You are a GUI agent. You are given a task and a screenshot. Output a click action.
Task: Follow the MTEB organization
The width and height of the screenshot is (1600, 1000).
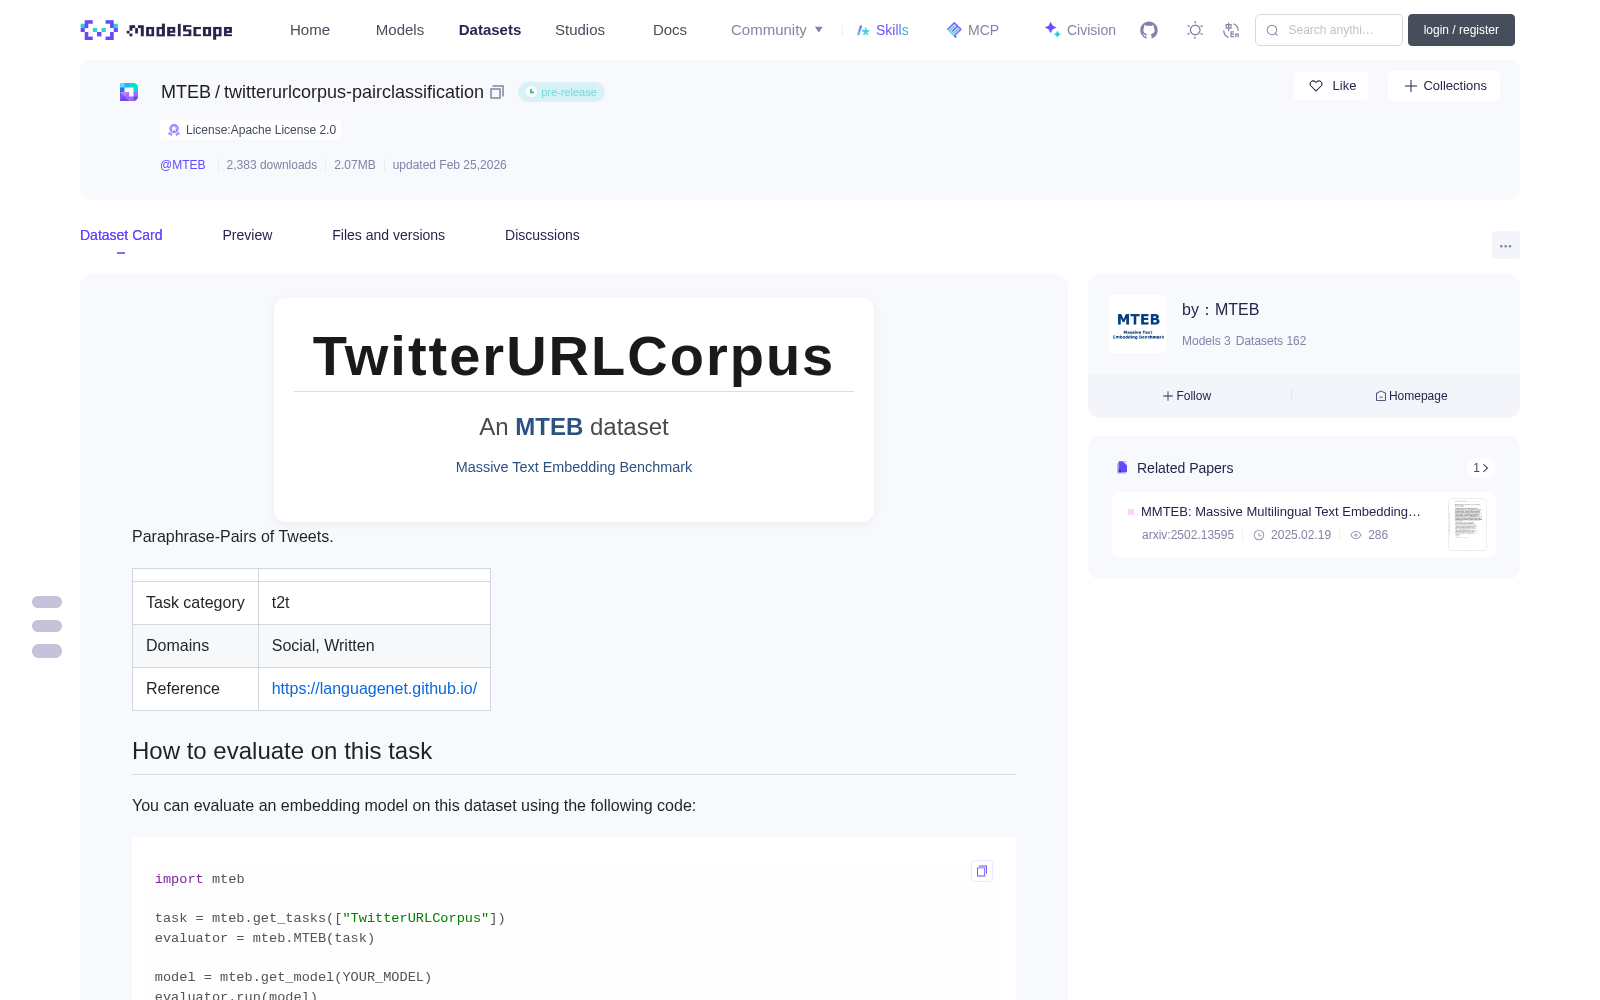coord(1187,396)
